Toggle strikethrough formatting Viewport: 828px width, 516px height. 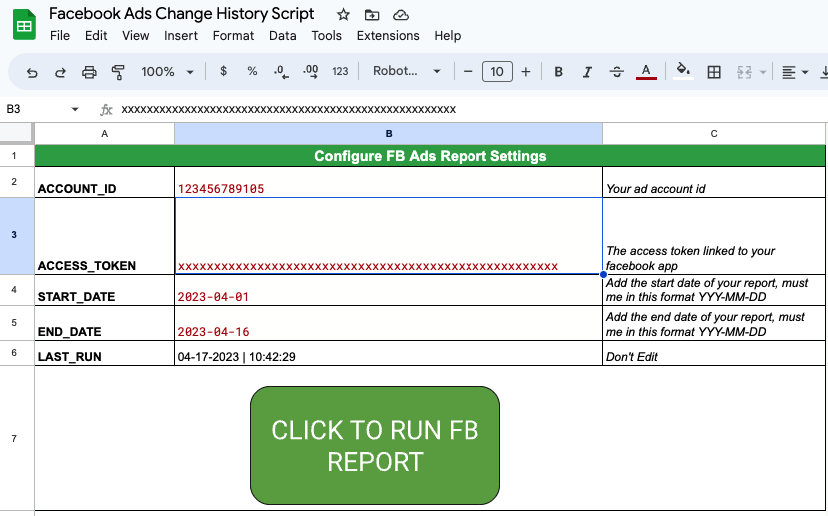click(616, 71)
